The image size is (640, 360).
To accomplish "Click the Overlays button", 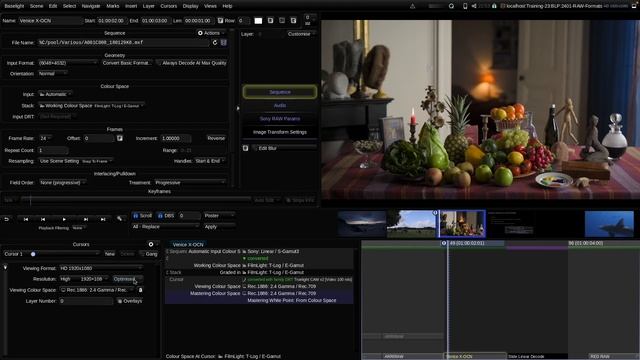I will [x=130, y=301].
